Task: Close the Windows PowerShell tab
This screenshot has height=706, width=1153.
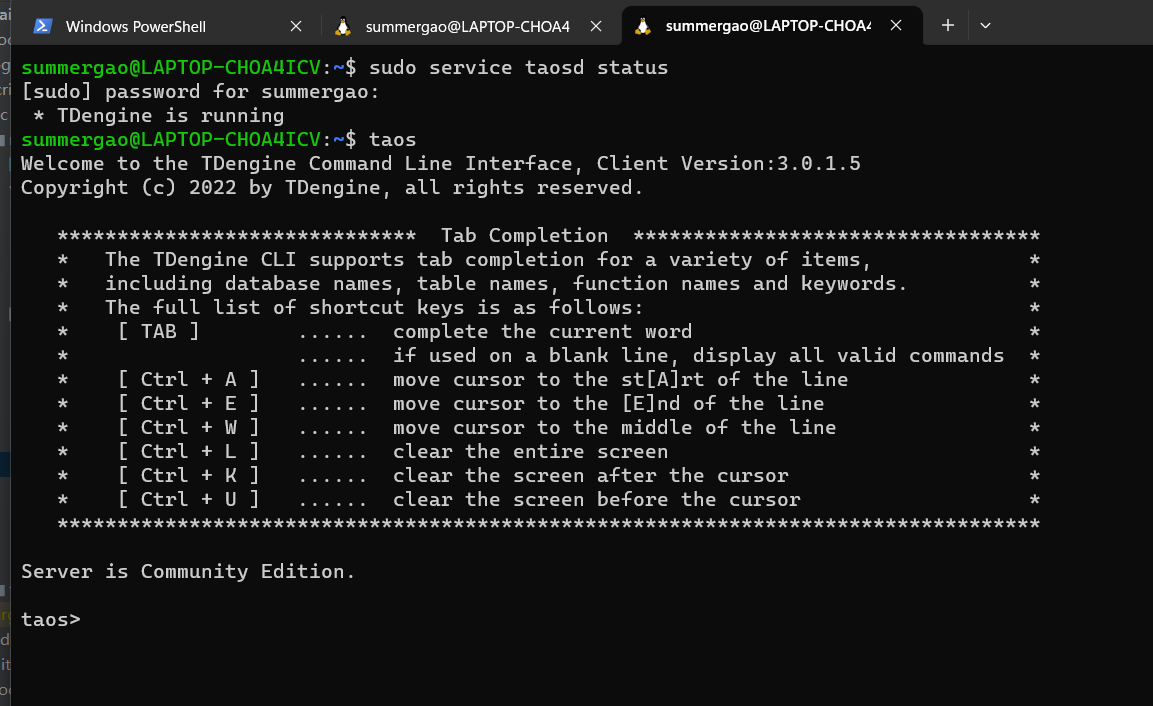Action: [x=296, y=25]
